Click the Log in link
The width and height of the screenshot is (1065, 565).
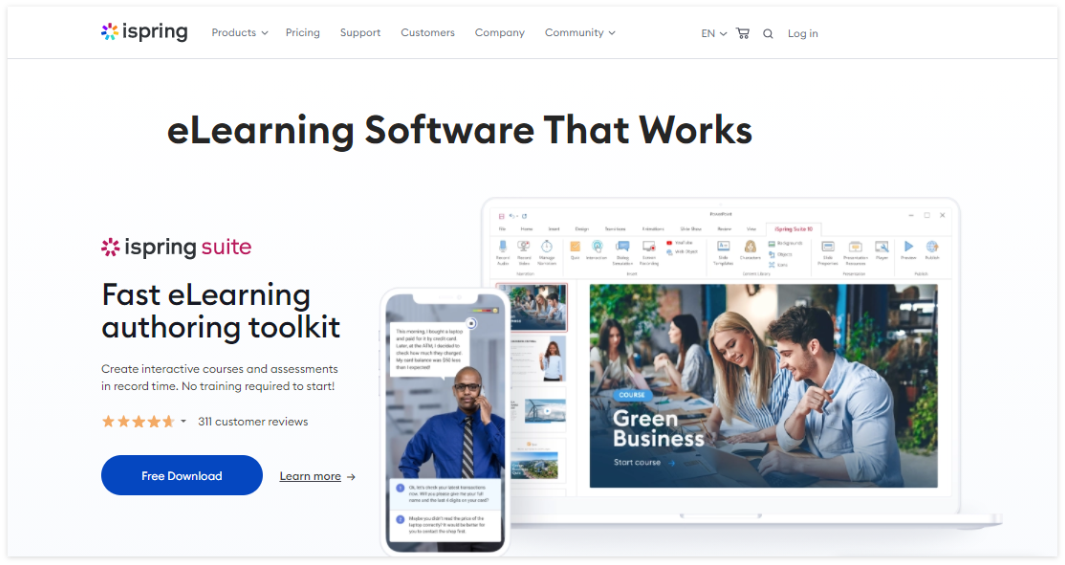pyautogui.click(x=803, y=33)
